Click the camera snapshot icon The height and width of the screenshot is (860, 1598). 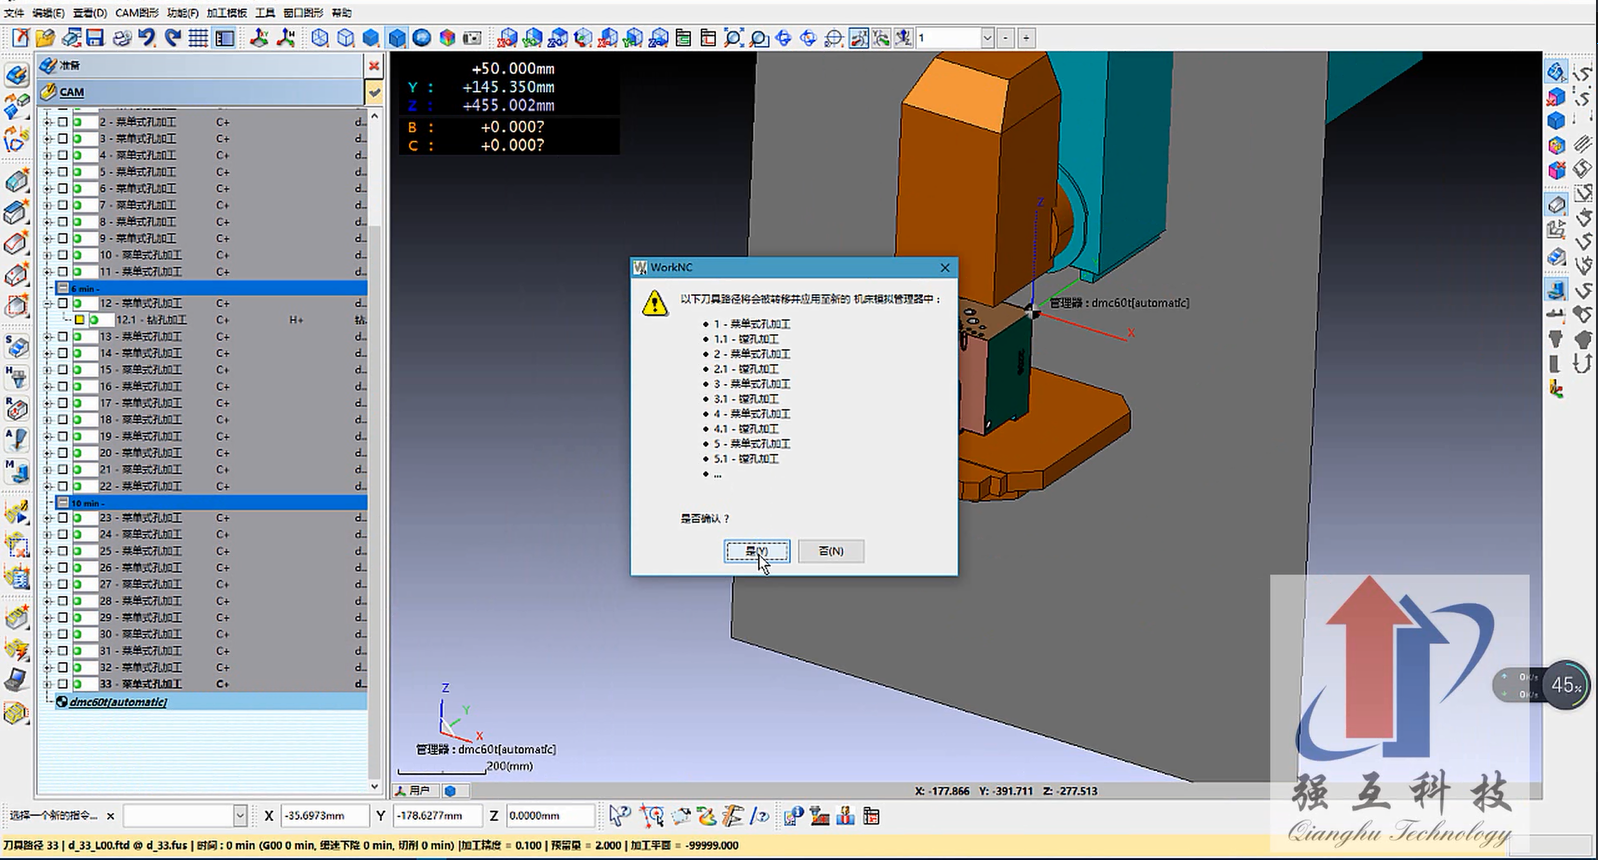coord(472,38)
